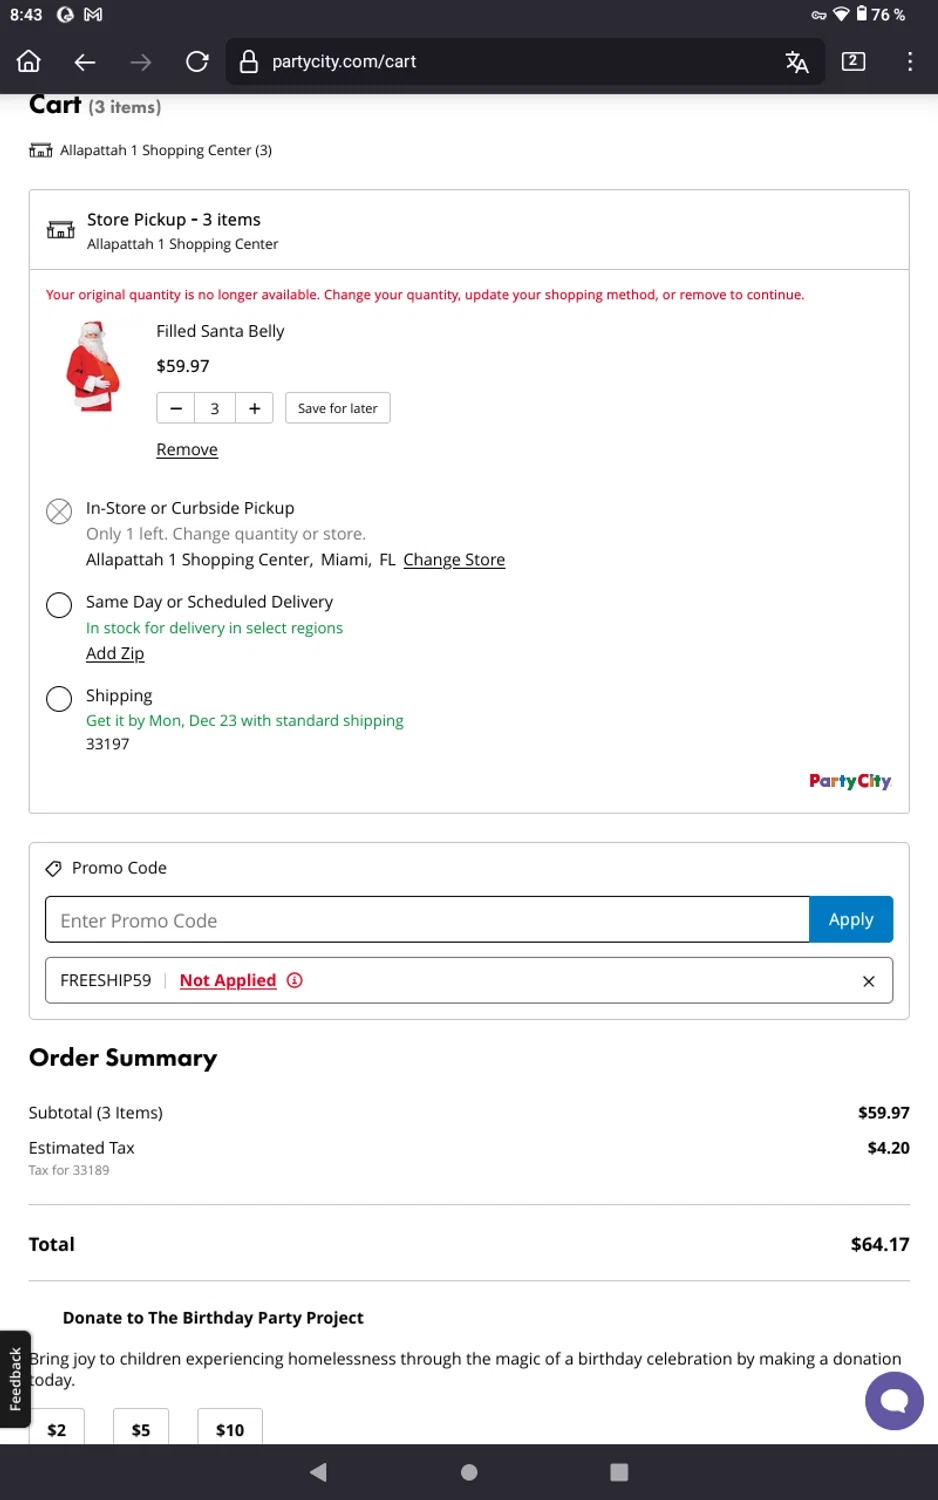Image resolution: width=938 pixels, height=1500 pixels.
Task: Click the Add Zip link
Action: click(x=115, y=653)
